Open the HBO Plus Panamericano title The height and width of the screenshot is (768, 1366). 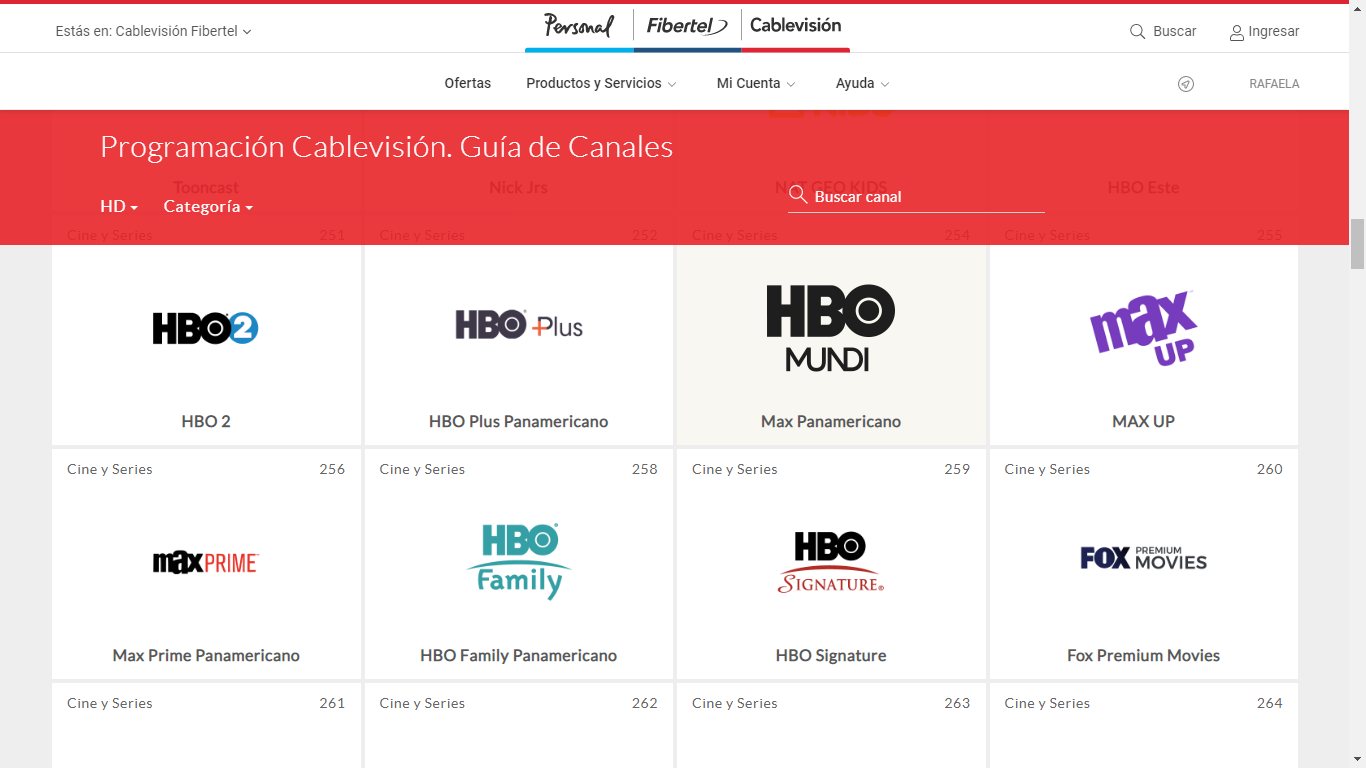click(519, 421)
